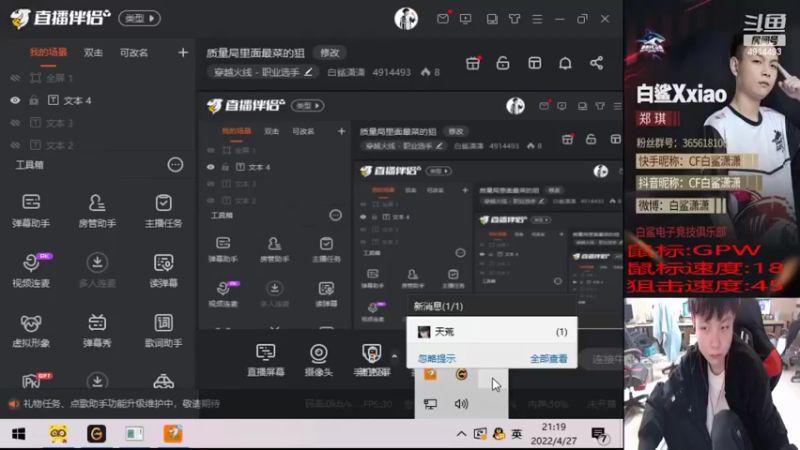Show hidden tray icons chevron on taskbar
This screenshot has height=450, width=800.
pyautogui.click(x=461, y=434)
